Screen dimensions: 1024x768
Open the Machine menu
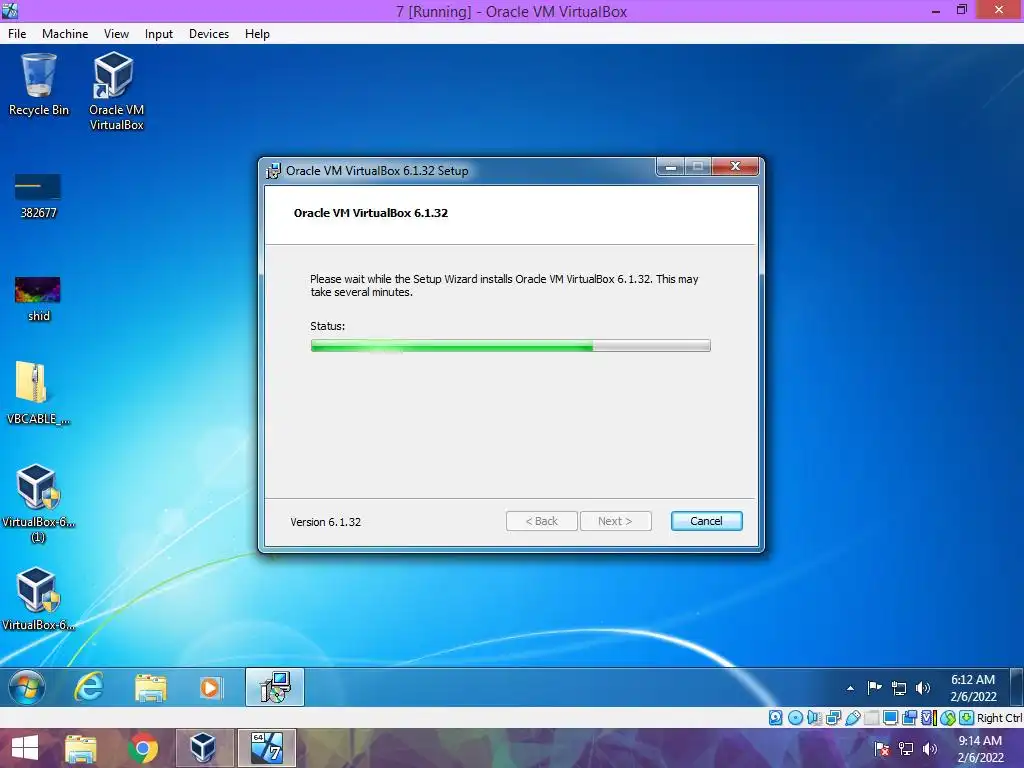click(65, 34)
